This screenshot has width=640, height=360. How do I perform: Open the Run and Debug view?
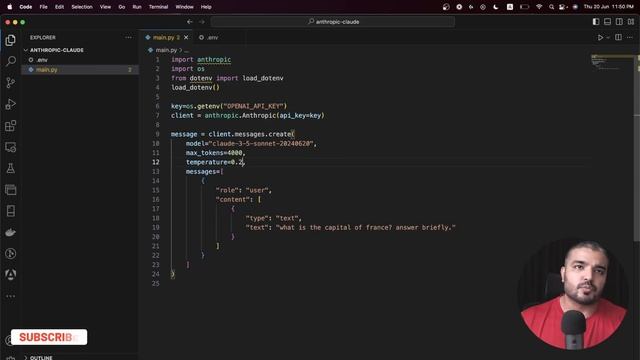coord(11,104)
